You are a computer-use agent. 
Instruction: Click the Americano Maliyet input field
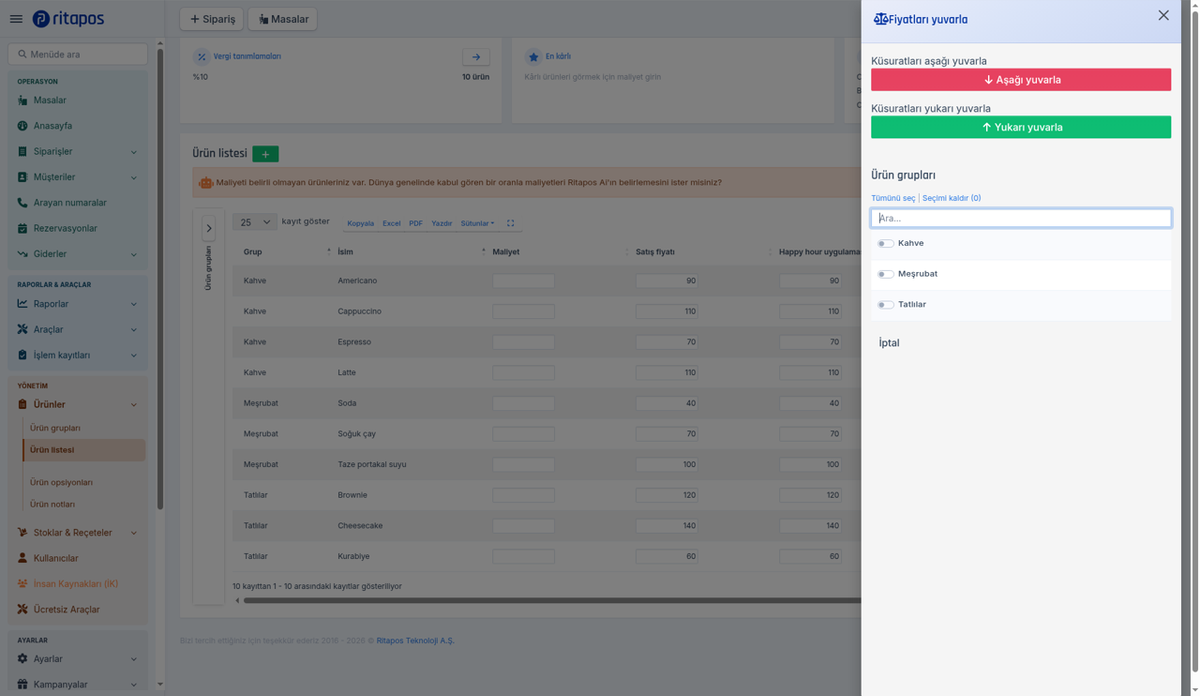(523, 281)
